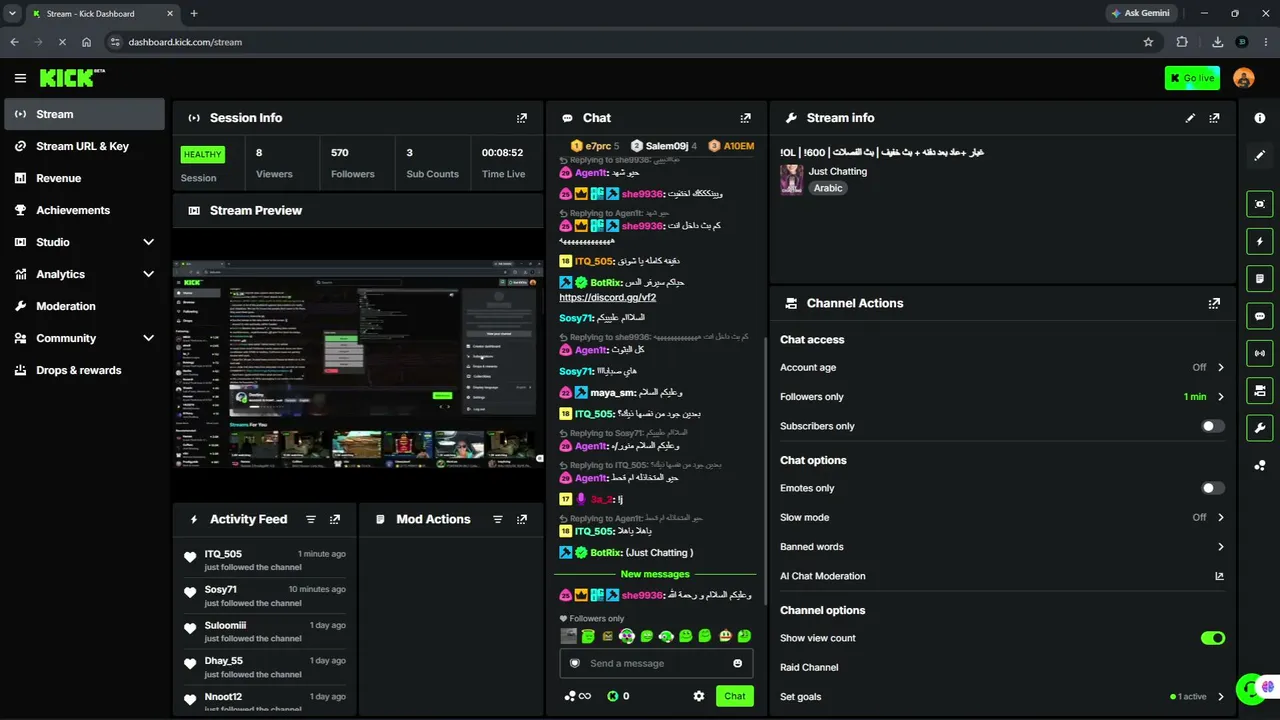Image resolution: width=1280 pixels, height=720 pixels.
Task: Open the discord.gg link in chat
Action: click(608, 297)
